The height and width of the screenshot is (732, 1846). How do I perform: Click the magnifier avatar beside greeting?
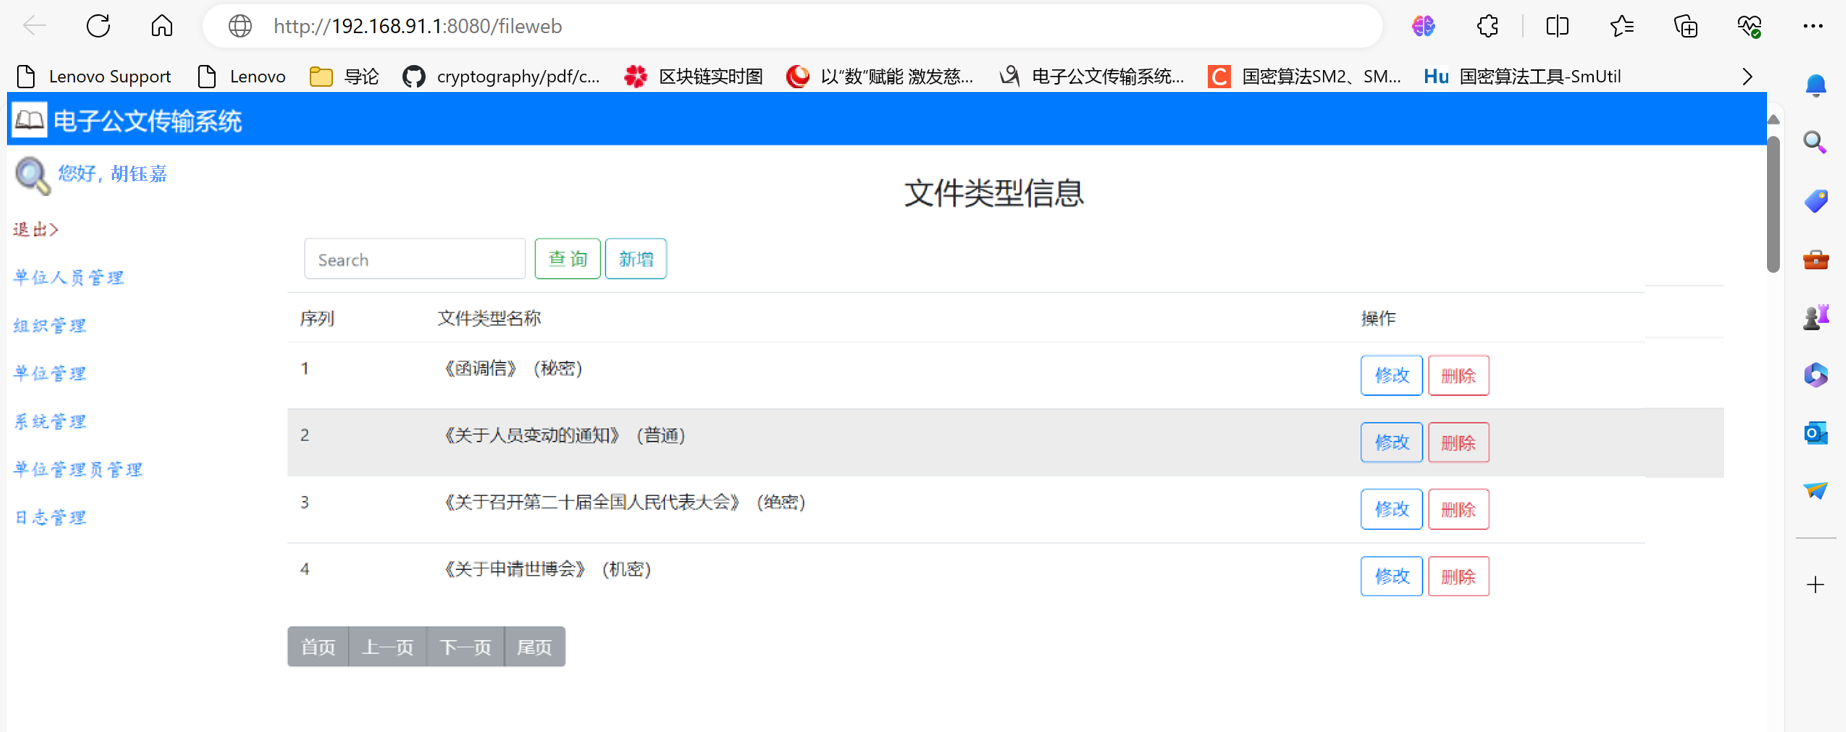[x=32, y=175]
